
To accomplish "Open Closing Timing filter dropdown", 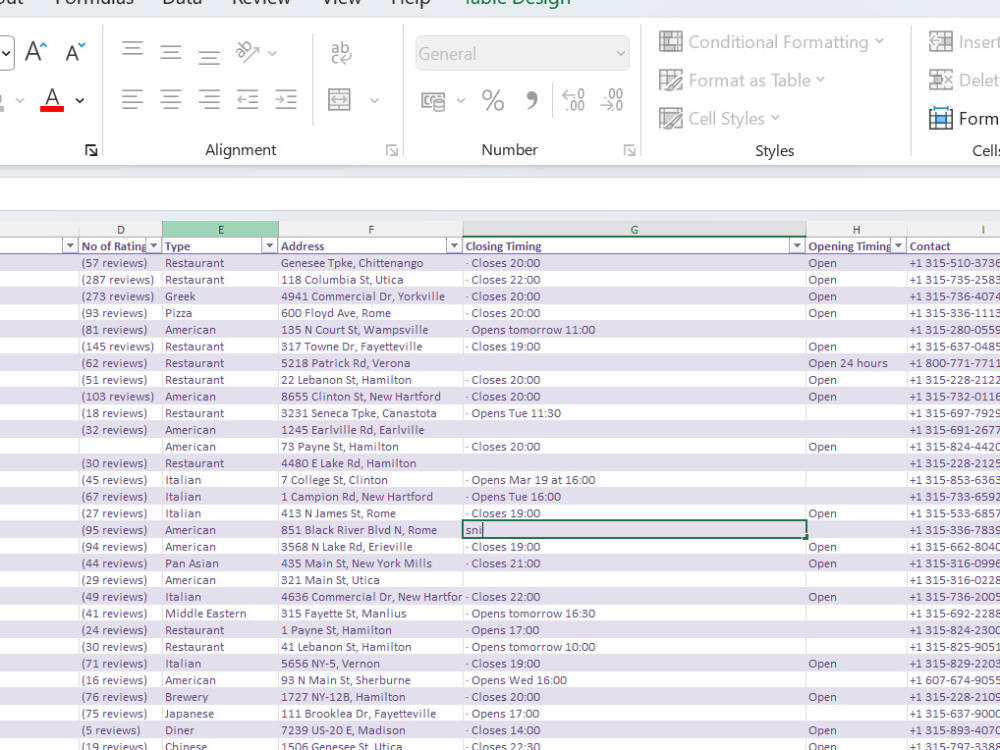I will [797, 246].
